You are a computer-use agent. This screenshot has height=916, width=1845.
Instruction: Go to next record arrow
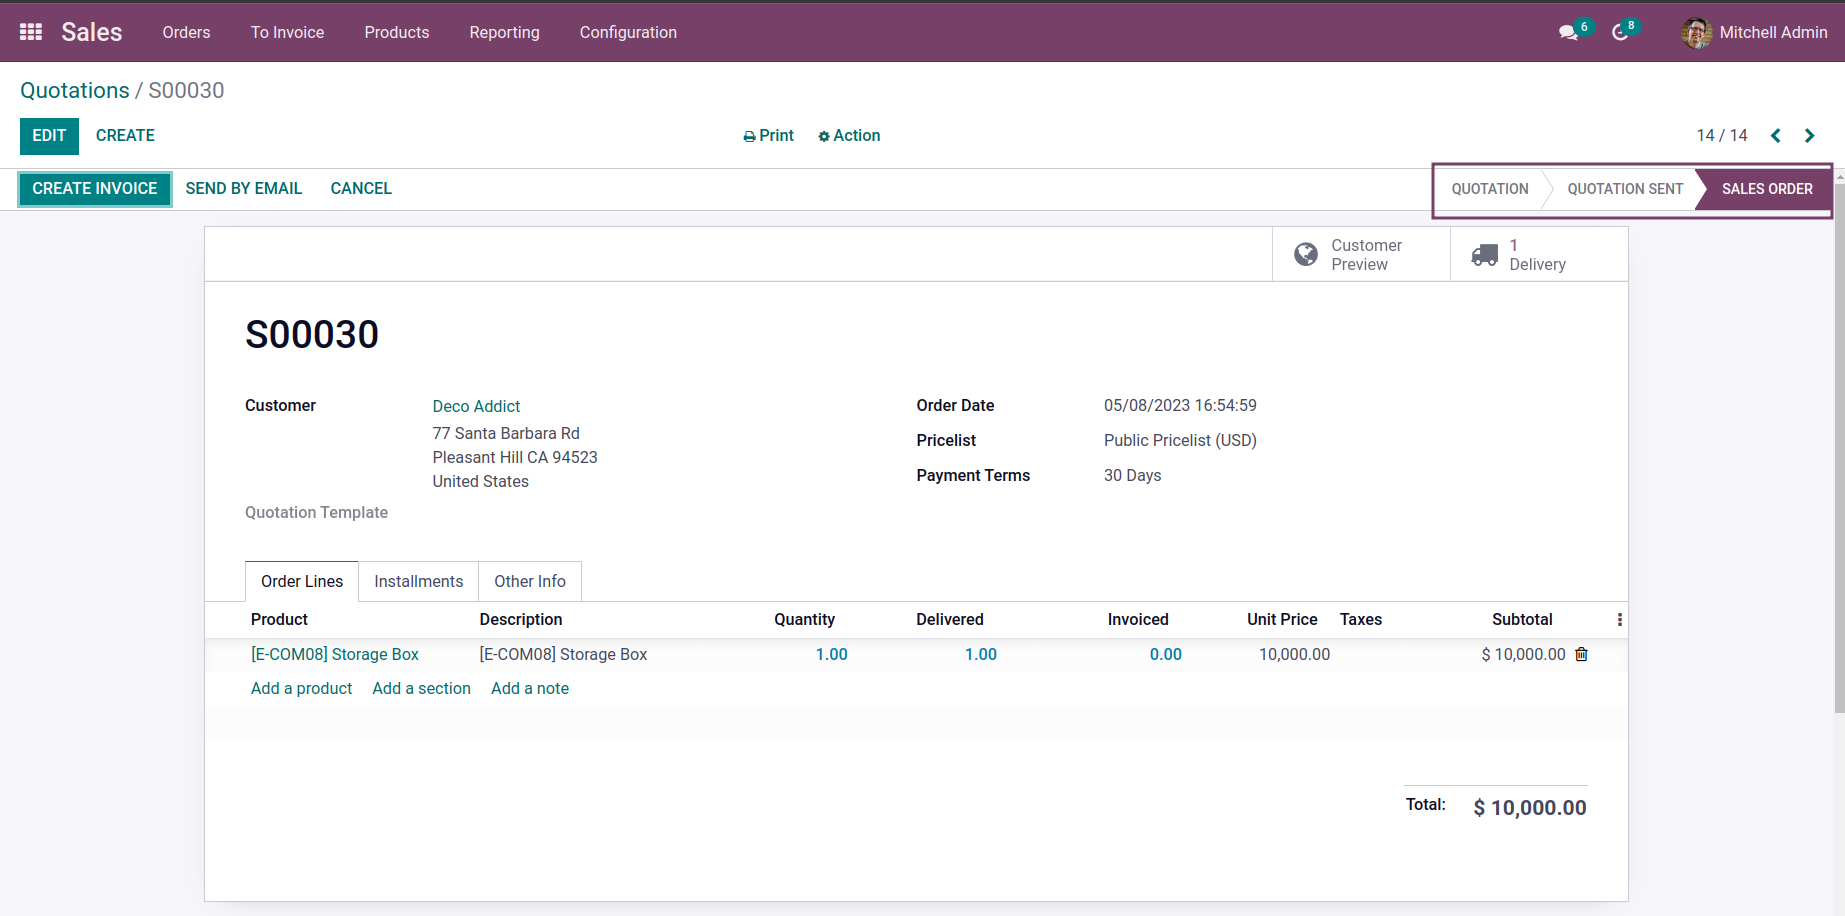(1809, 136)
